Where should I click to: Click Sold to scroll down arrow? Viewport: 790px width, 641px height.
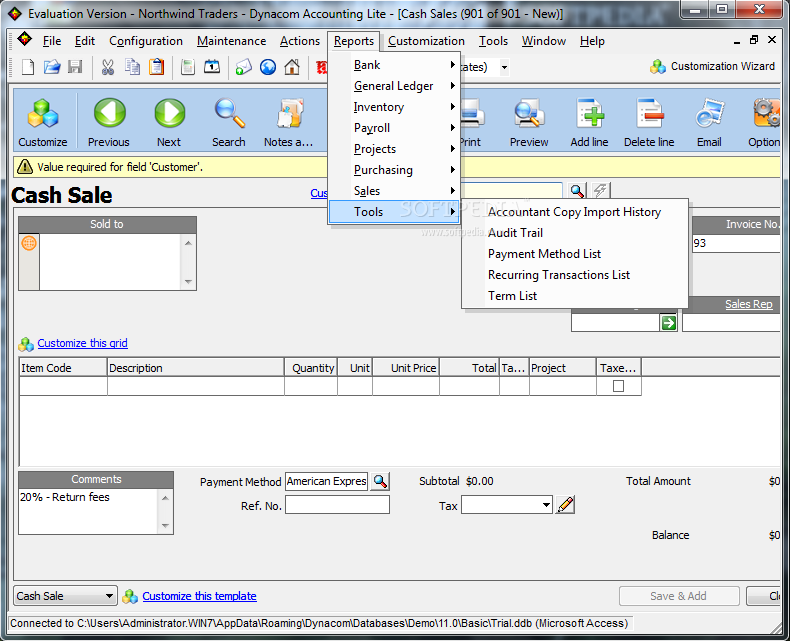pos(188,282)
